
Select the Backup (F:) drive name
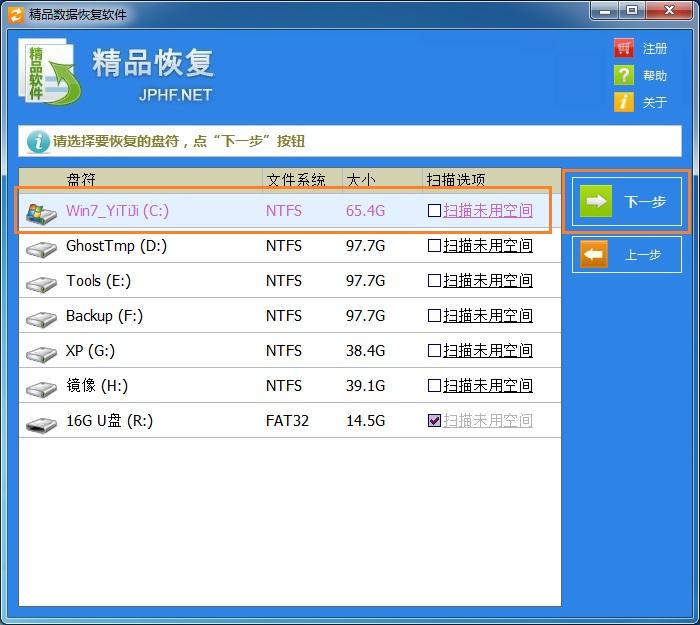click(x=104, y=316)
